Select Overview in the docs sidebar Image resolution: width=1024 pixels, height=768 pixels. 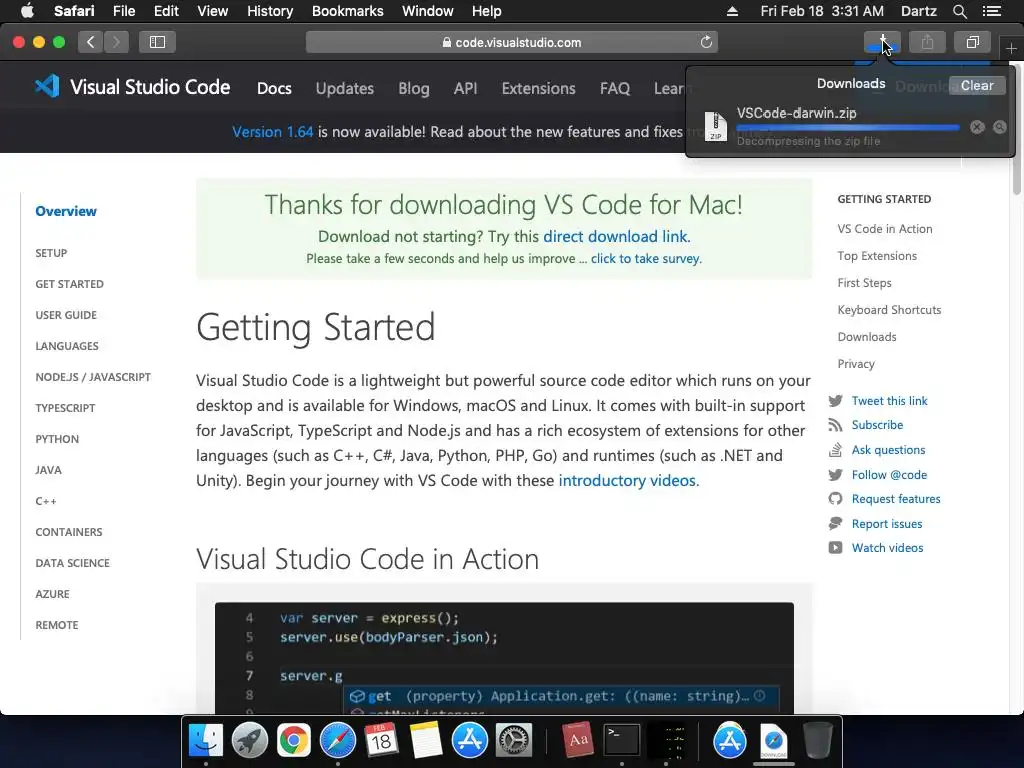click(66, 211)
